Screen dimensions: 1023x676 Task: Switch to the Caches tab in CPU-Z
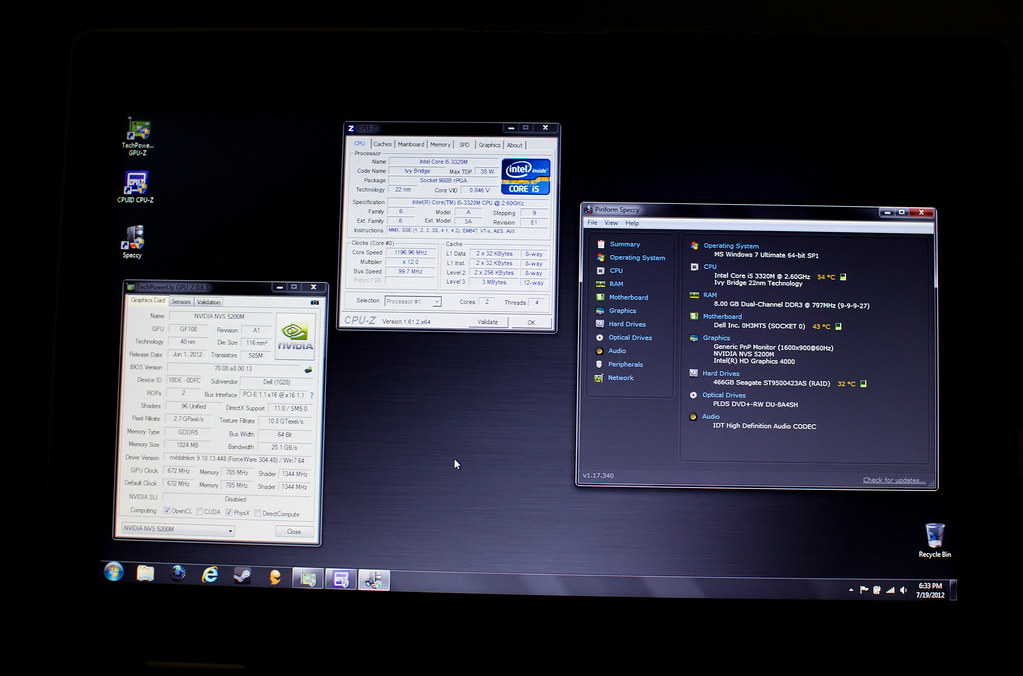pos(382,144)
